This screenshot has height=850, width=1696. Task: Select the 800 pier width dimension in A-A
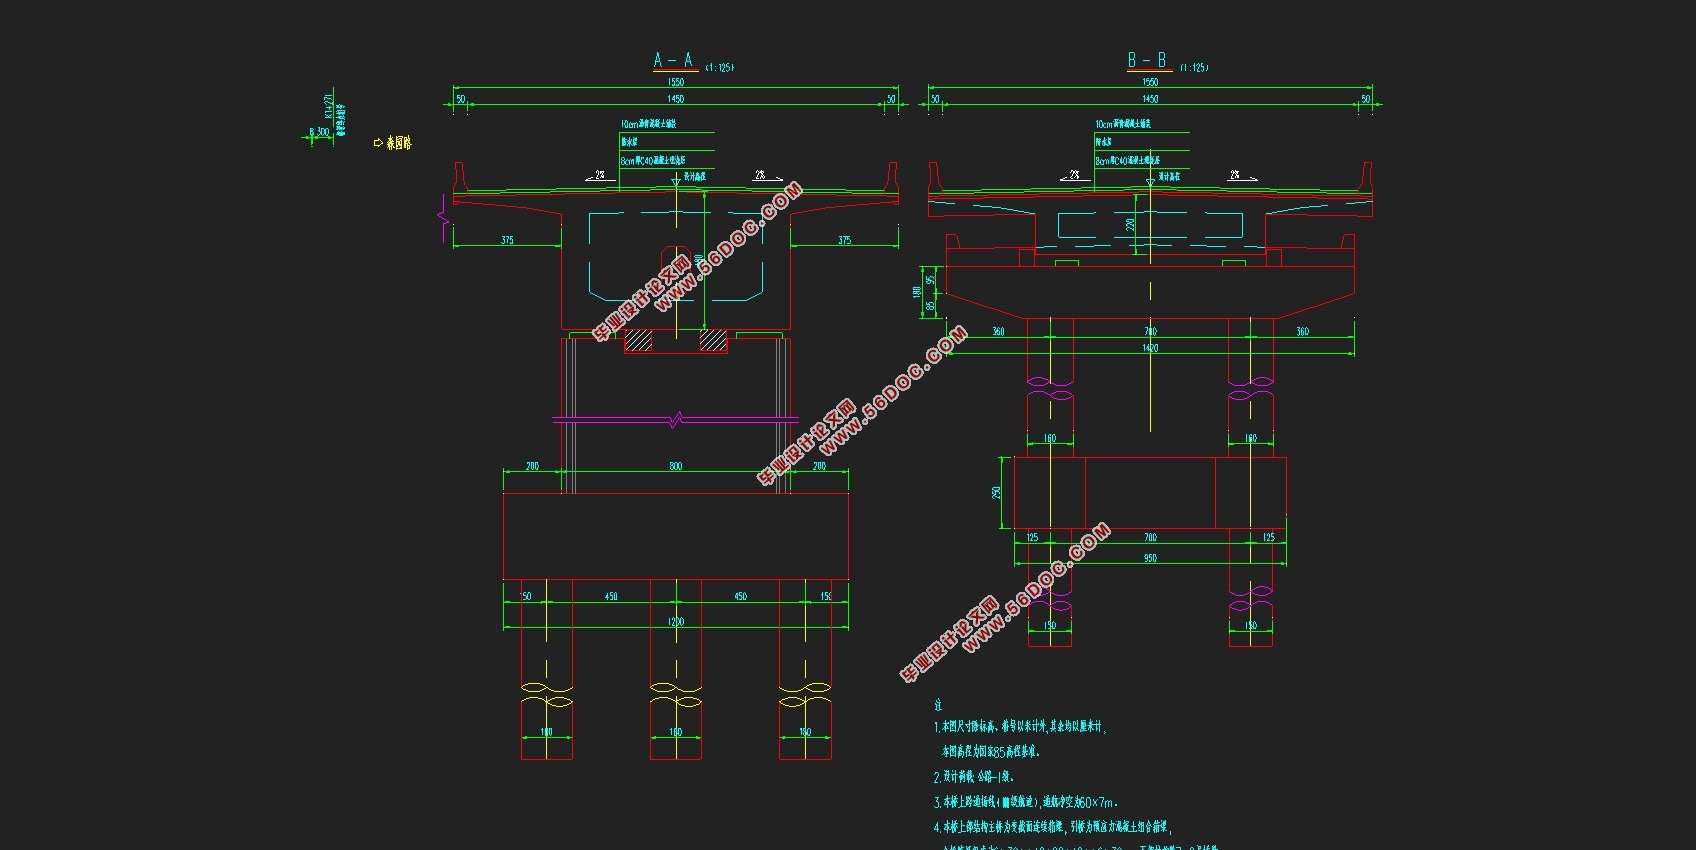pyautogui.click(x=676, y=467)
